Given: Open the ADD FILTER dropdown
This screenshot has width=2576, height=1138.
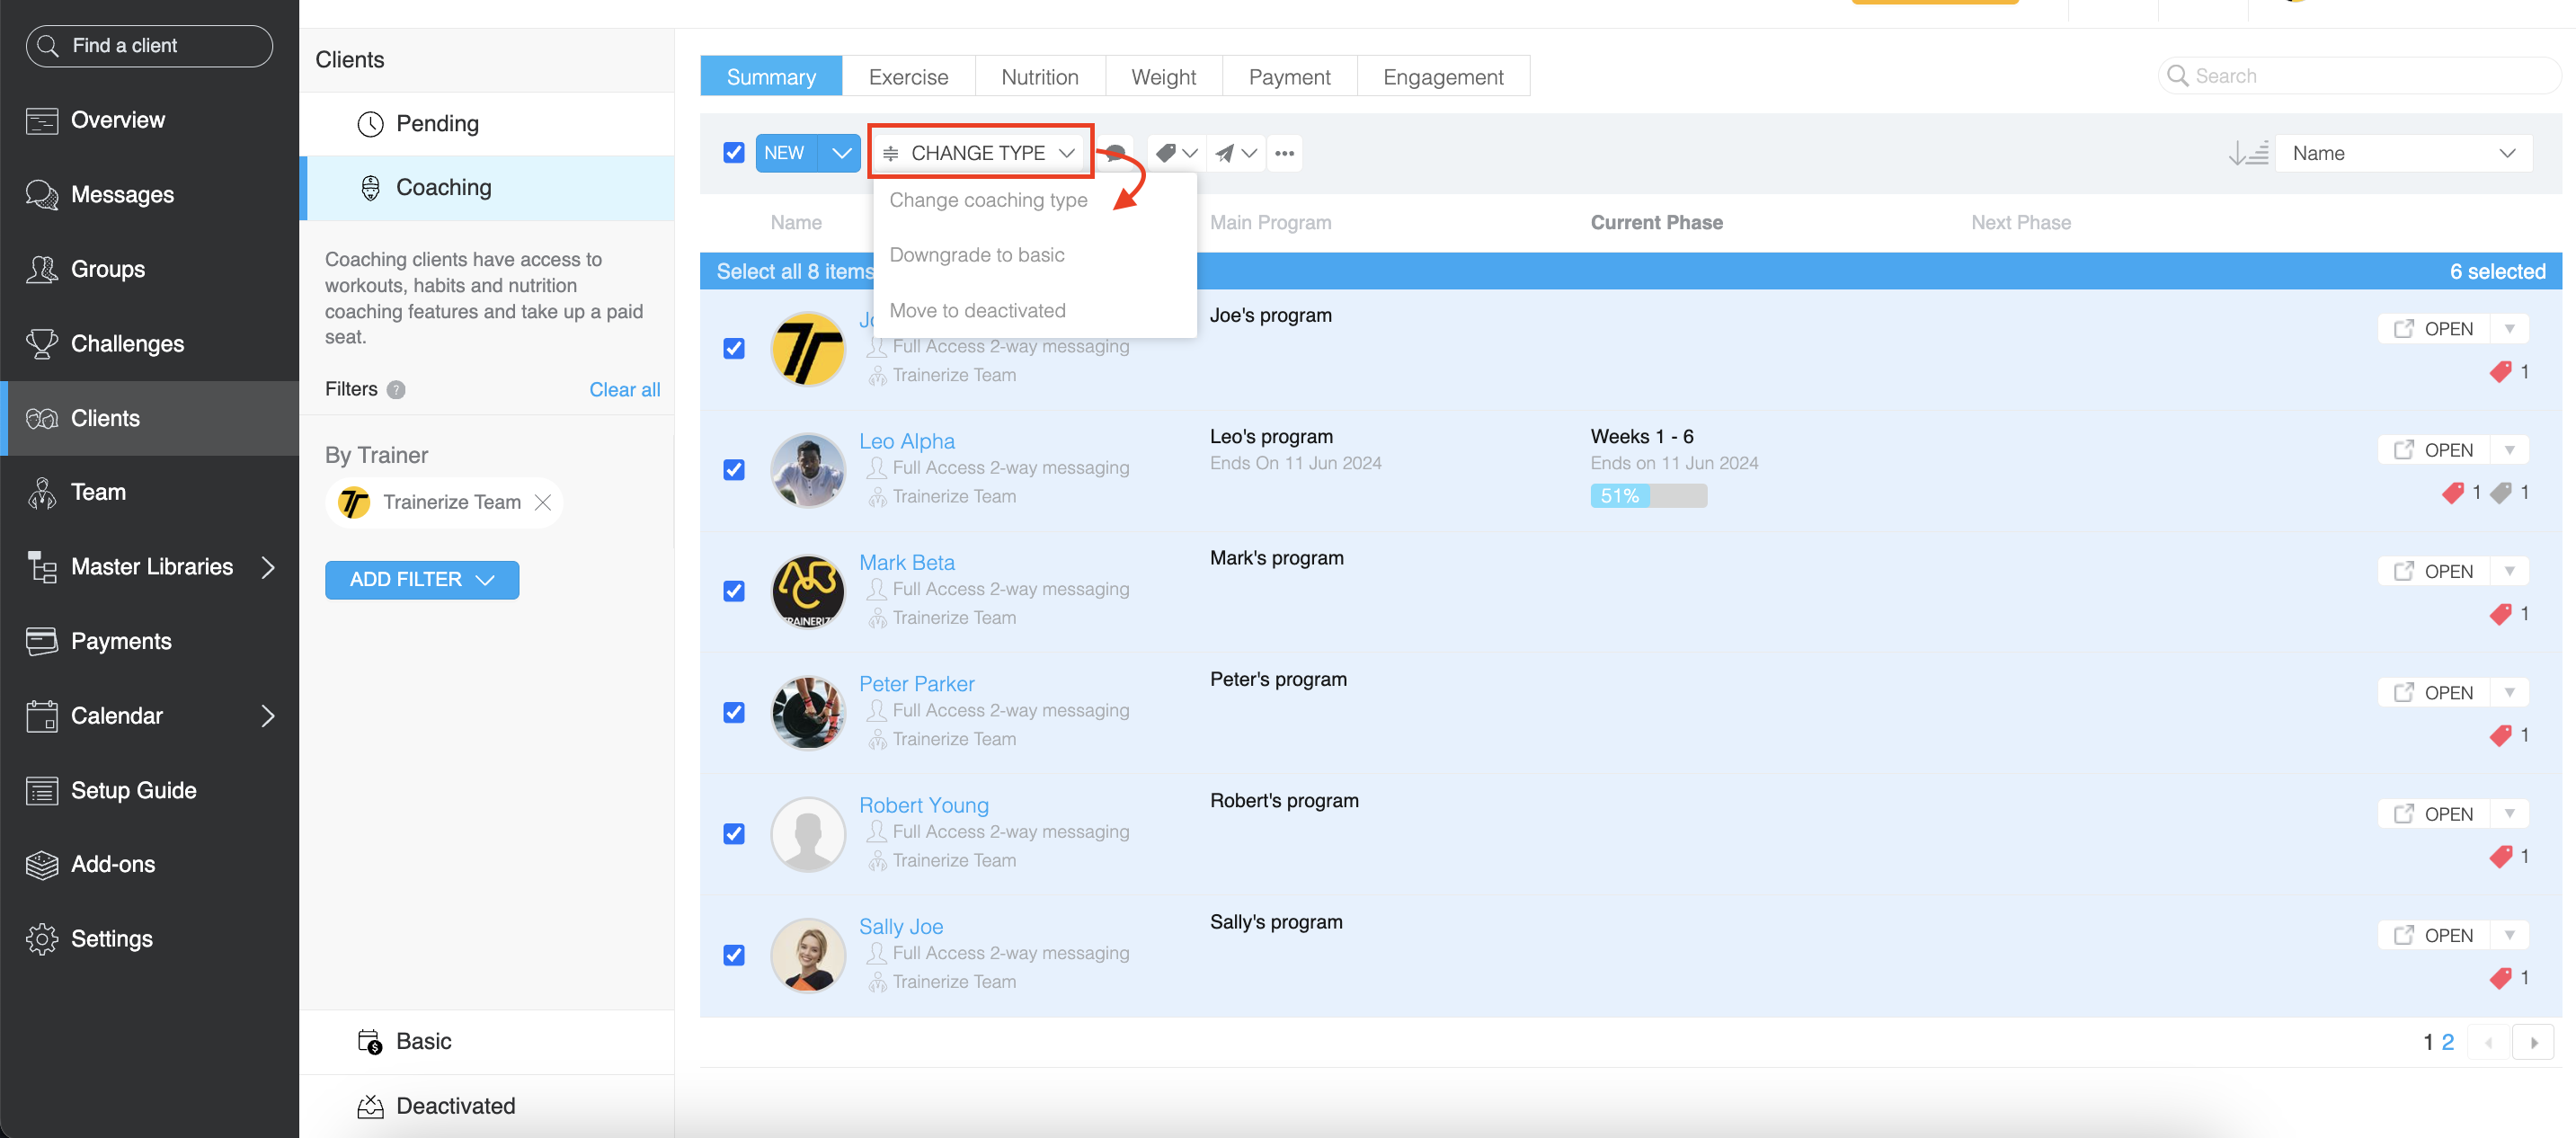Looking at the screenshot, I should (x=422, y=580).
